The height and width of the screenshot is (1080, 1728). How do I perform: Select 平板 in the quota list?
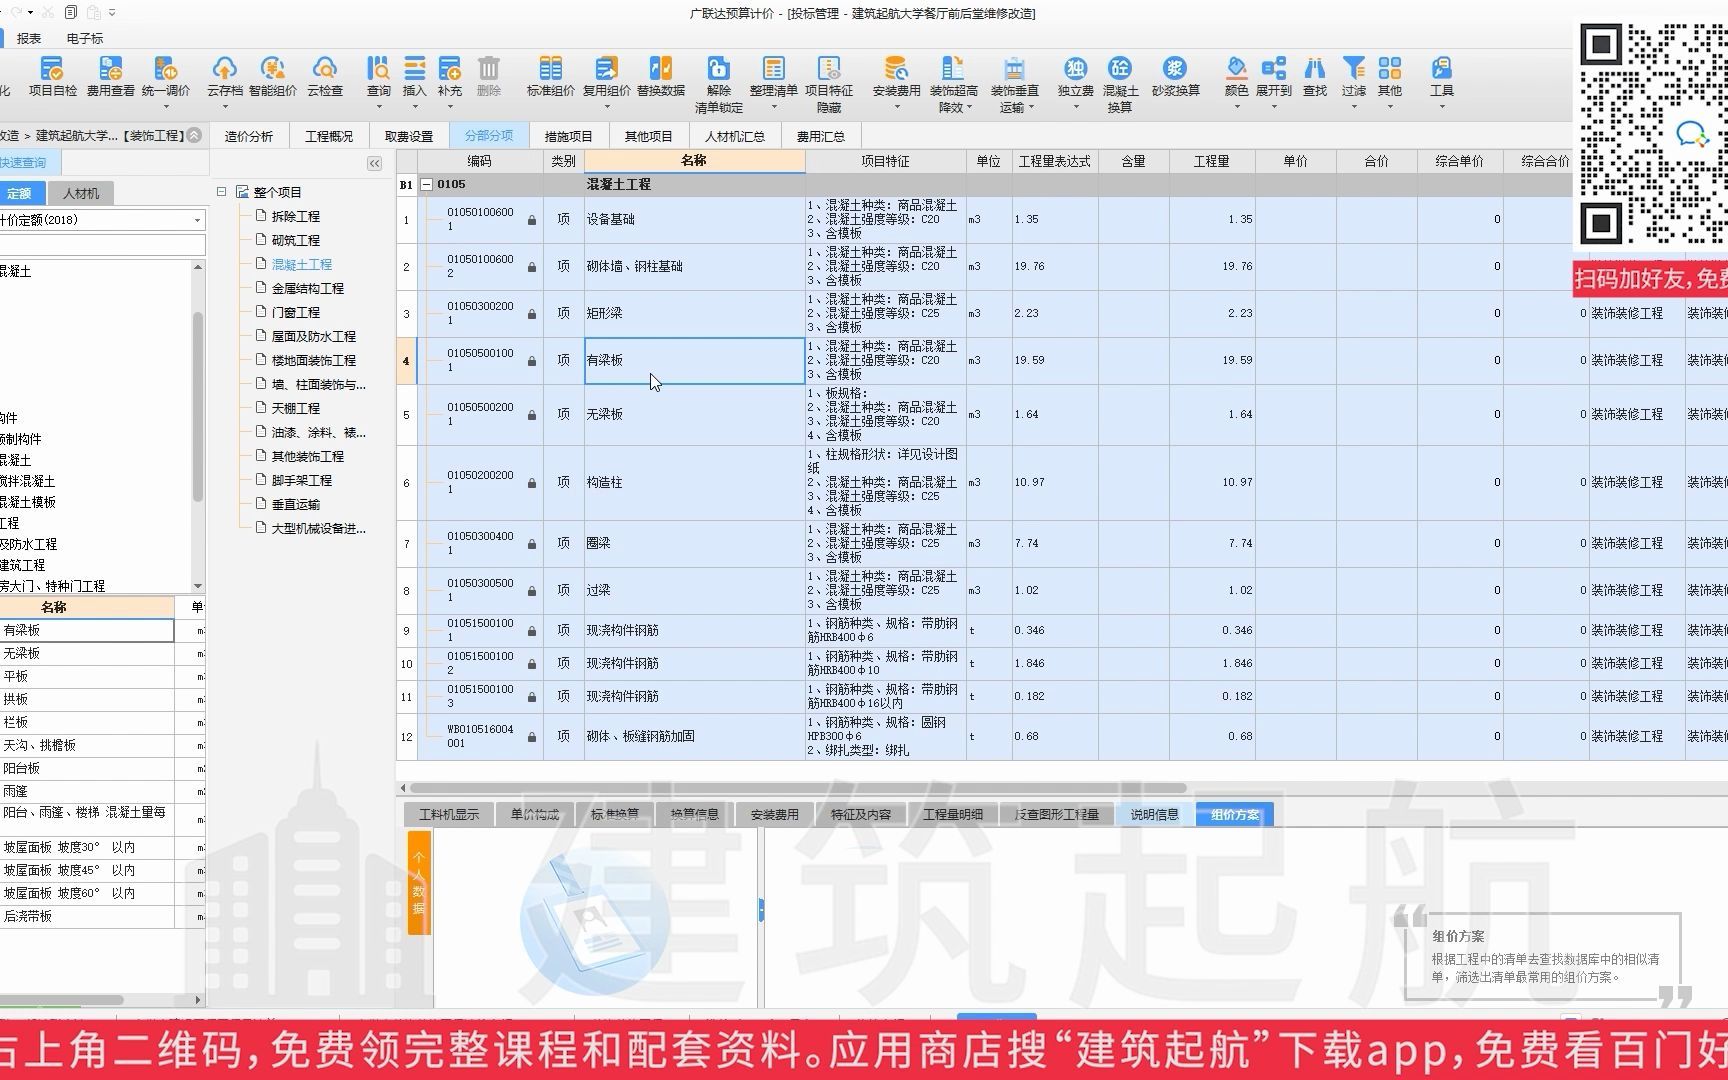click(x=87, y=676)
